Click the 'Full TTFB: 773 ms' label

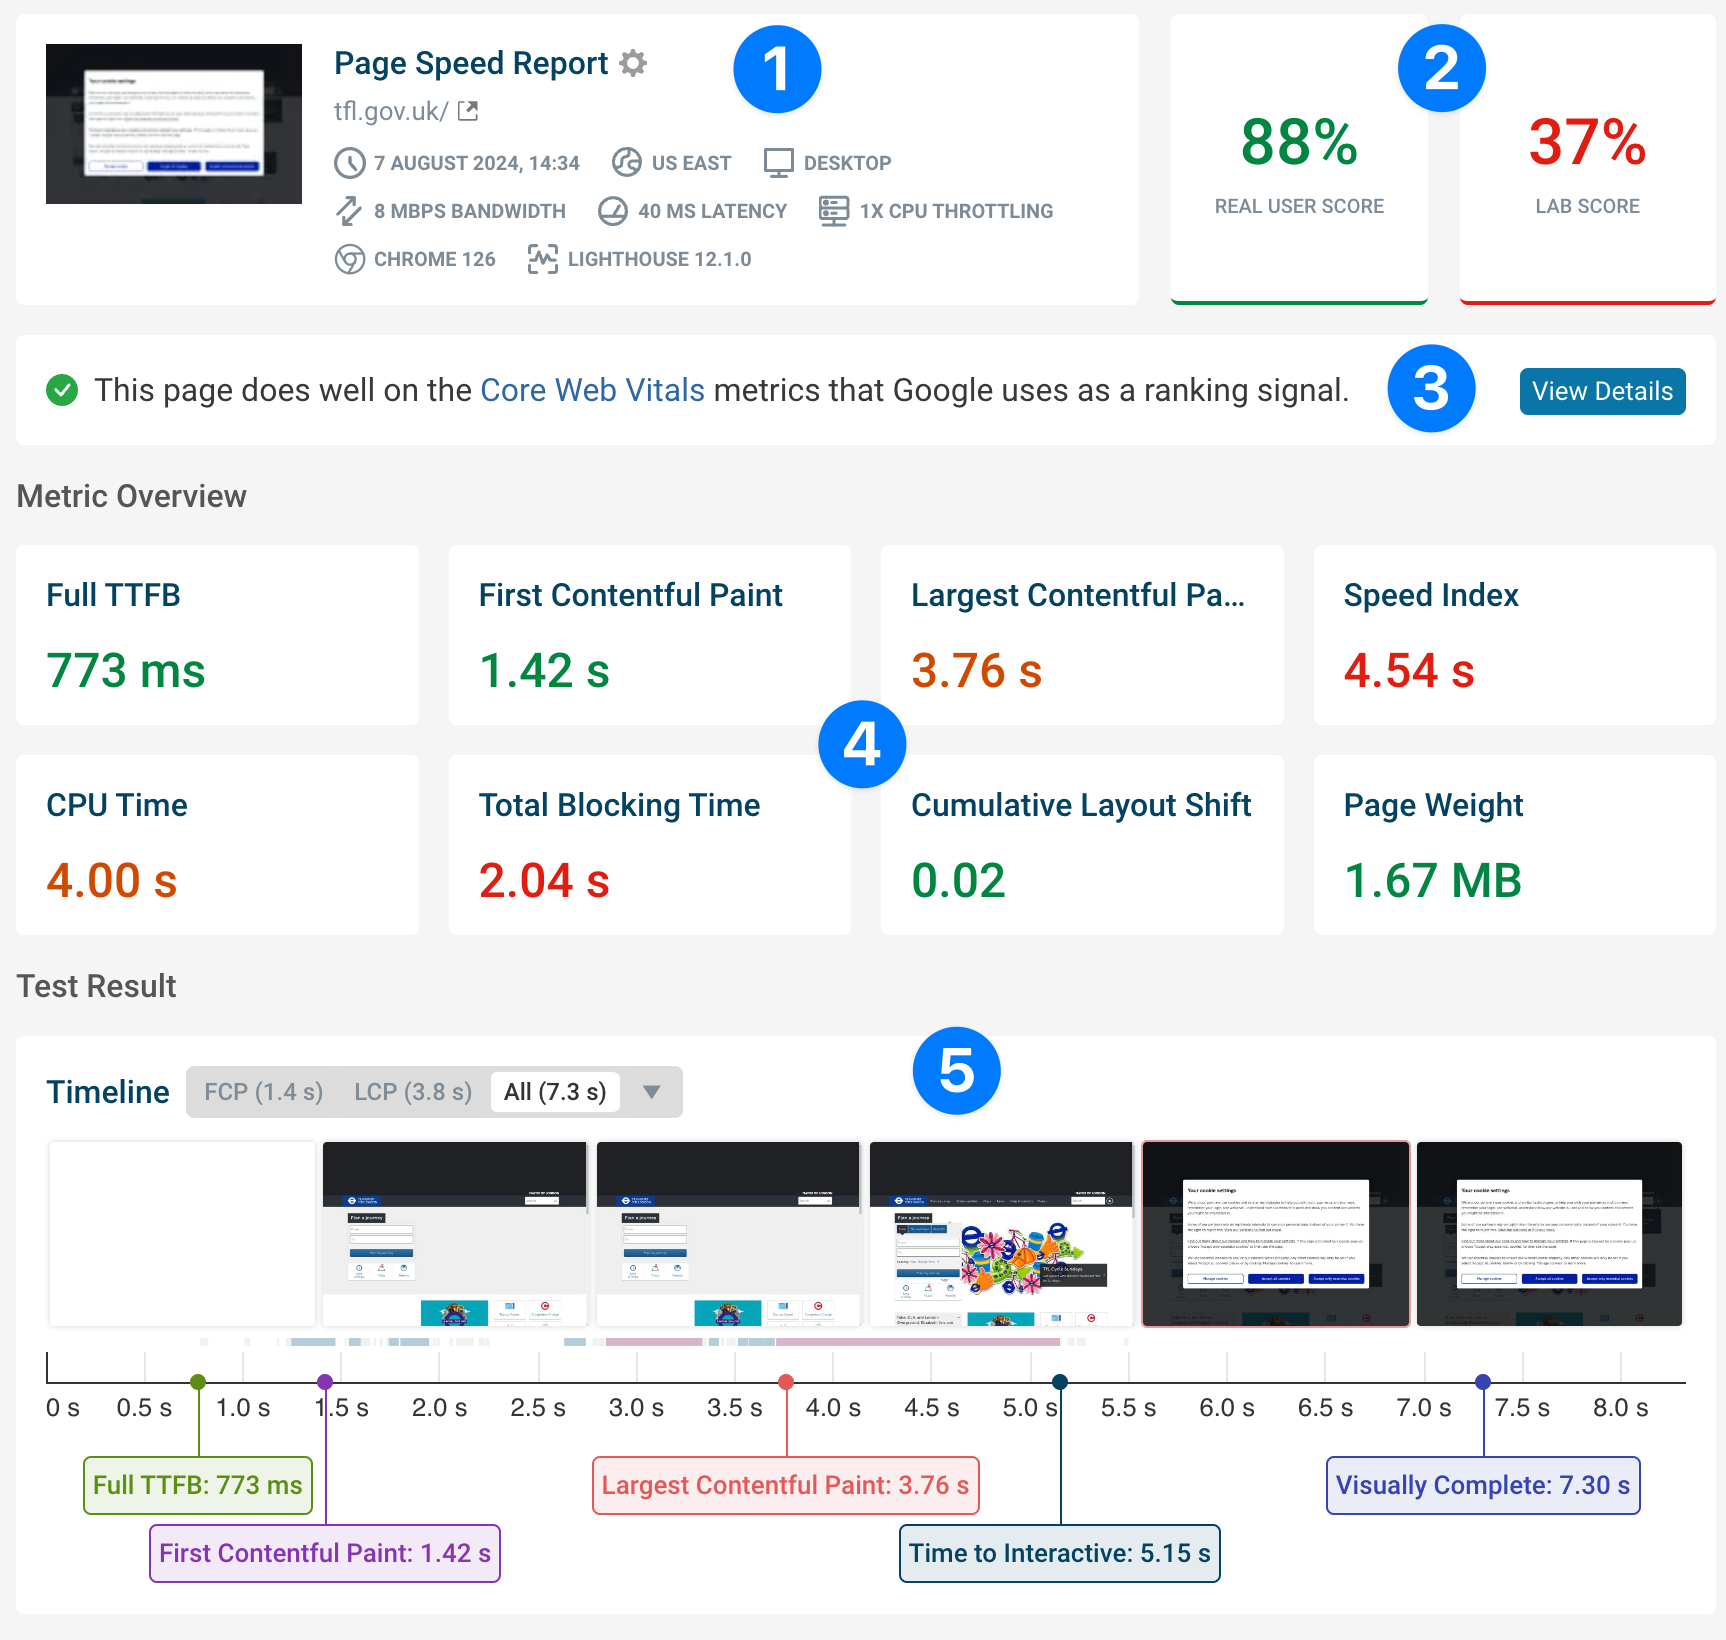[x=198, y=1485]
